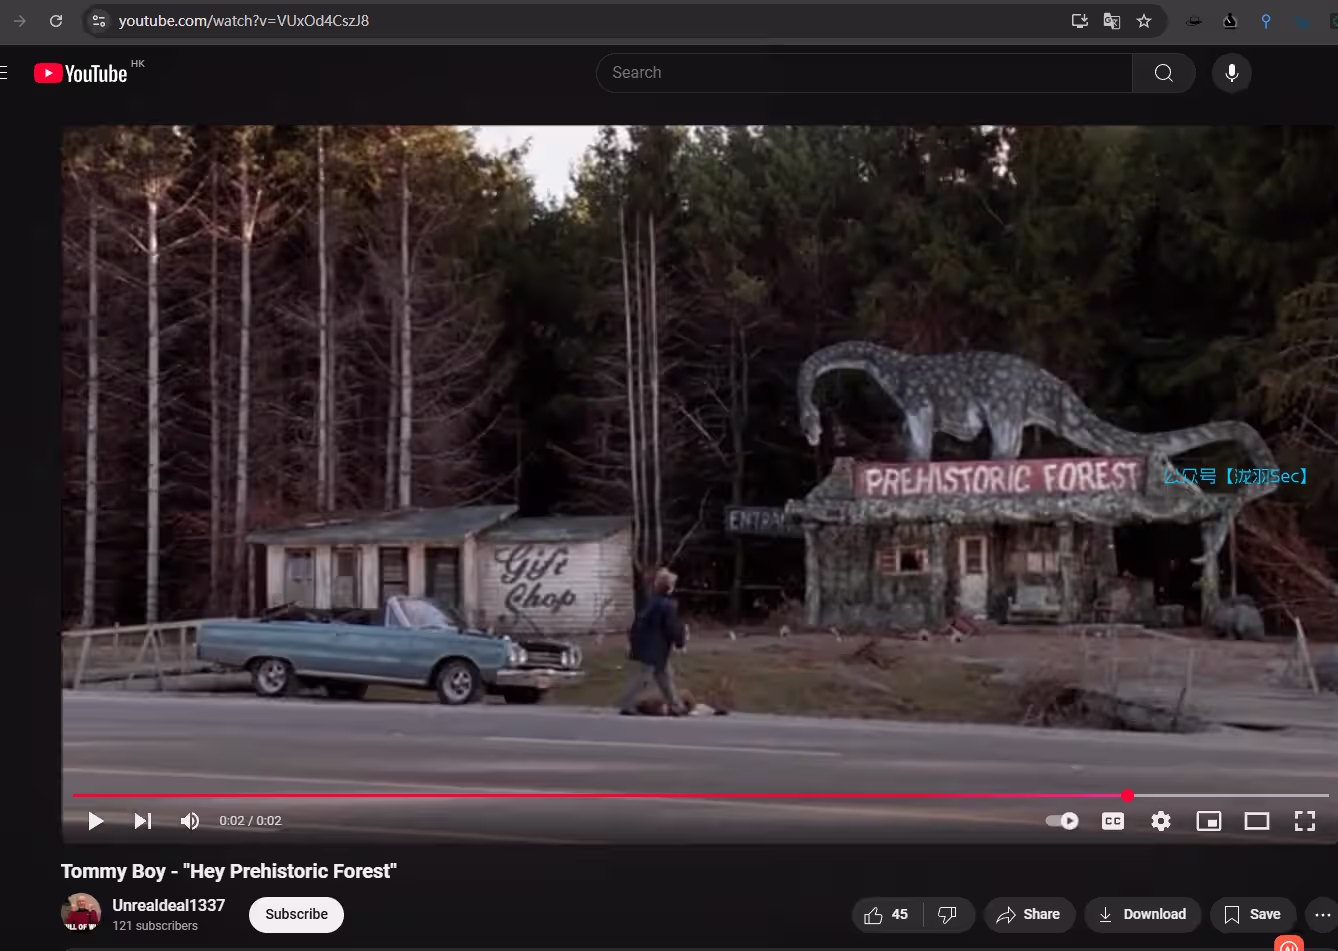Open the black hat extension icon

1194,21
